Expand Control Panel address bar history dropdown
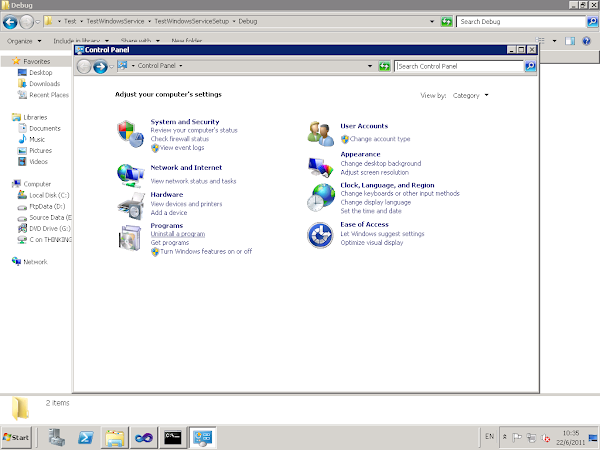Viewport: 600px width, 450px height. pyautogui.click(x=370, y=66)
